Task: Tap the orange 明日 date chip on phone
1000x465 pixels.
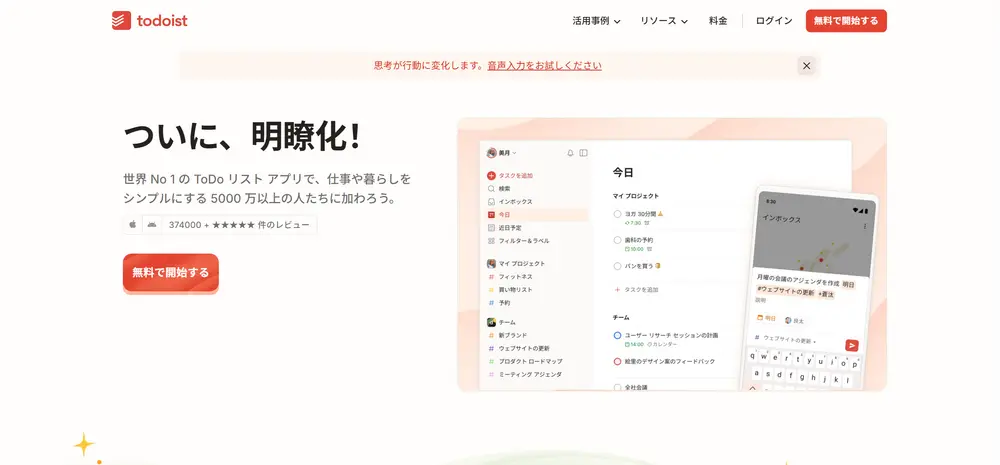Action: click(x=767, y=318)
